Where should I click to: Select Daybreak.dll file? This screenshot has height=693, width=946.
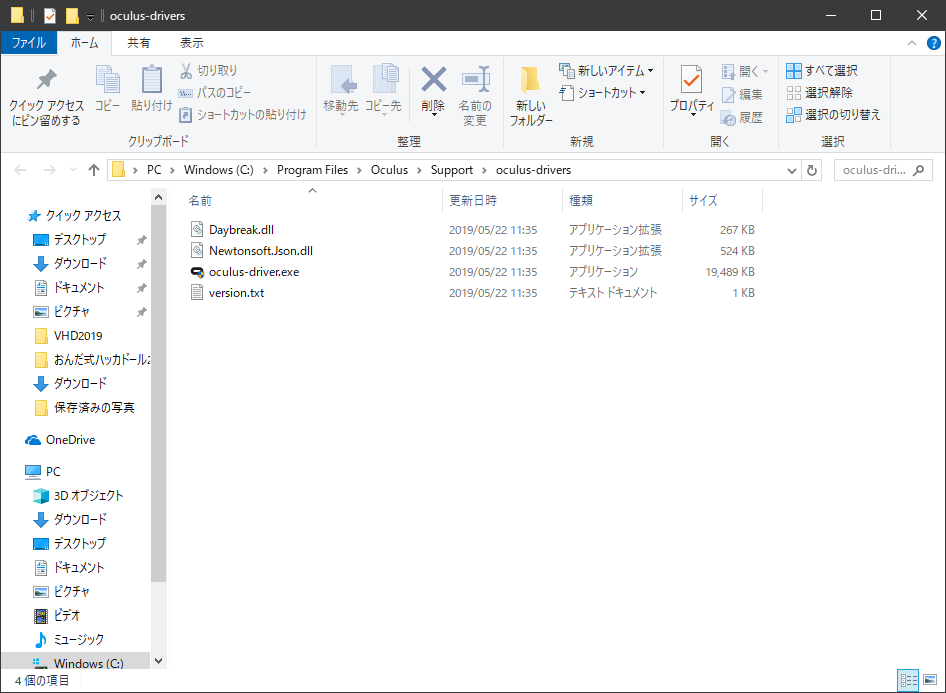(241, 230)
